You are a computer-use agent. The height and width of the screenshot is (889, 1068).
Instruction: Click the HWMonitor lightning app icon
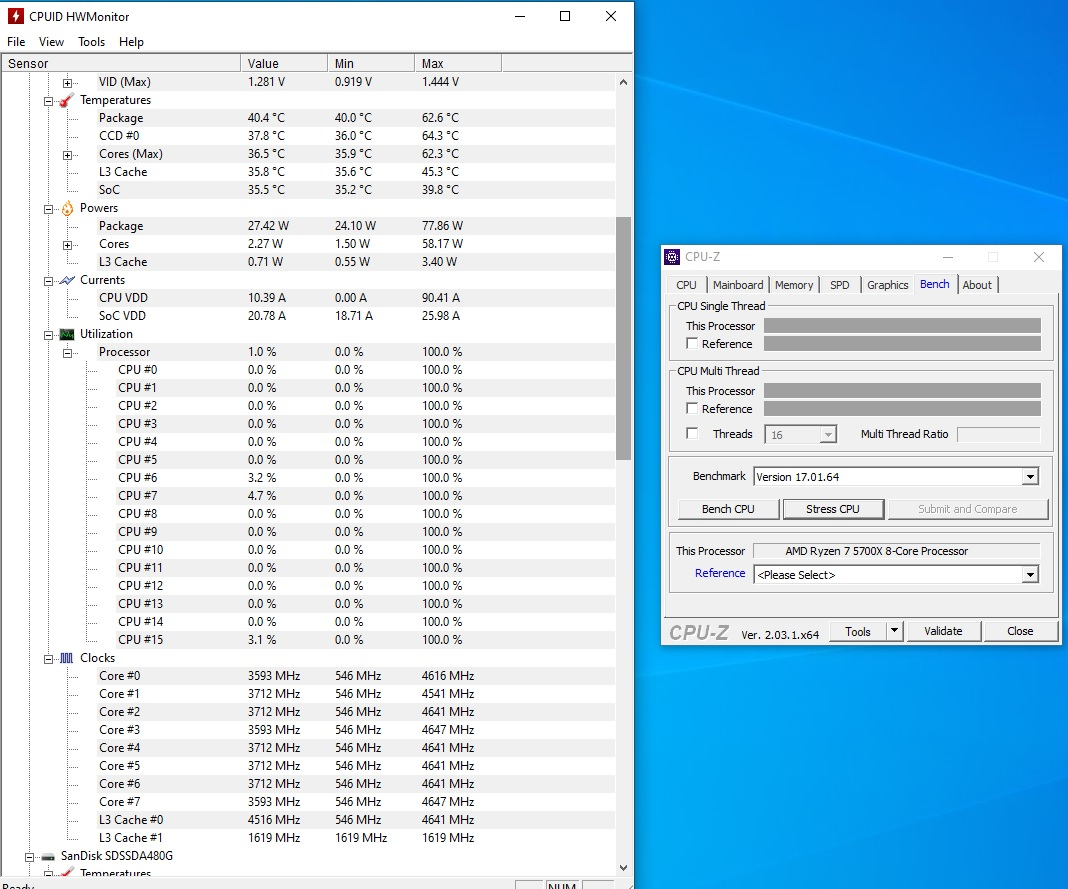(16, 16)
